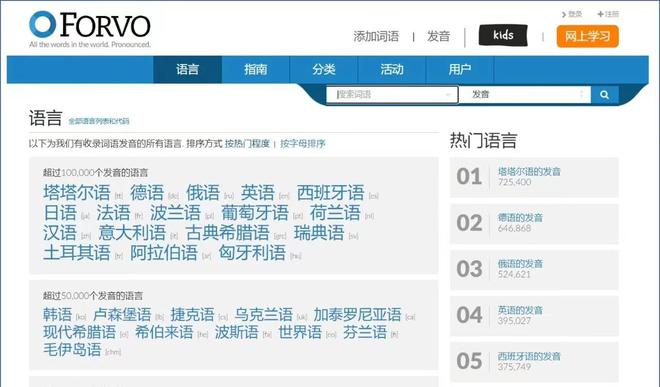
Task: Click the orange 网上学习 button
Action: (x=587, y=36)
